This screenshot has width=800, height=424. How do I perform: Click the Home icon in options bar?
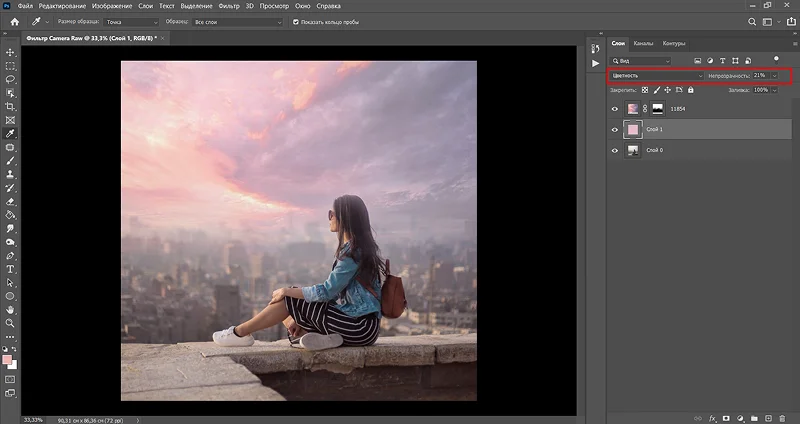15,22
